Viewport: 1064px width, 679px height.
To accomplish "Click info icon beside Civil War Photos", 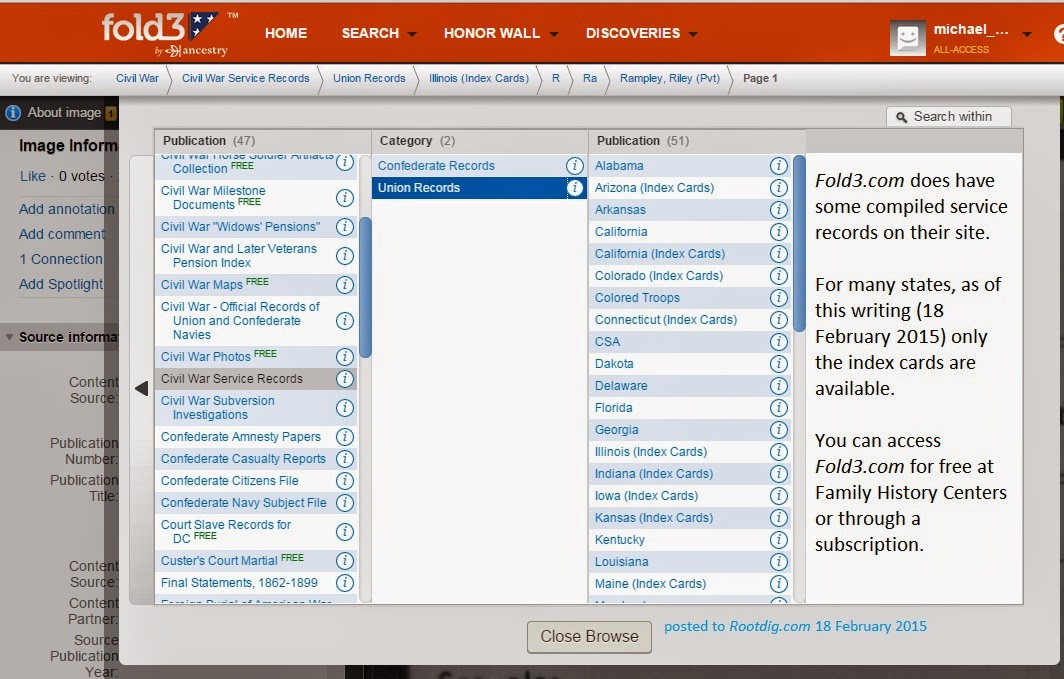I will [x=345, y=357].
